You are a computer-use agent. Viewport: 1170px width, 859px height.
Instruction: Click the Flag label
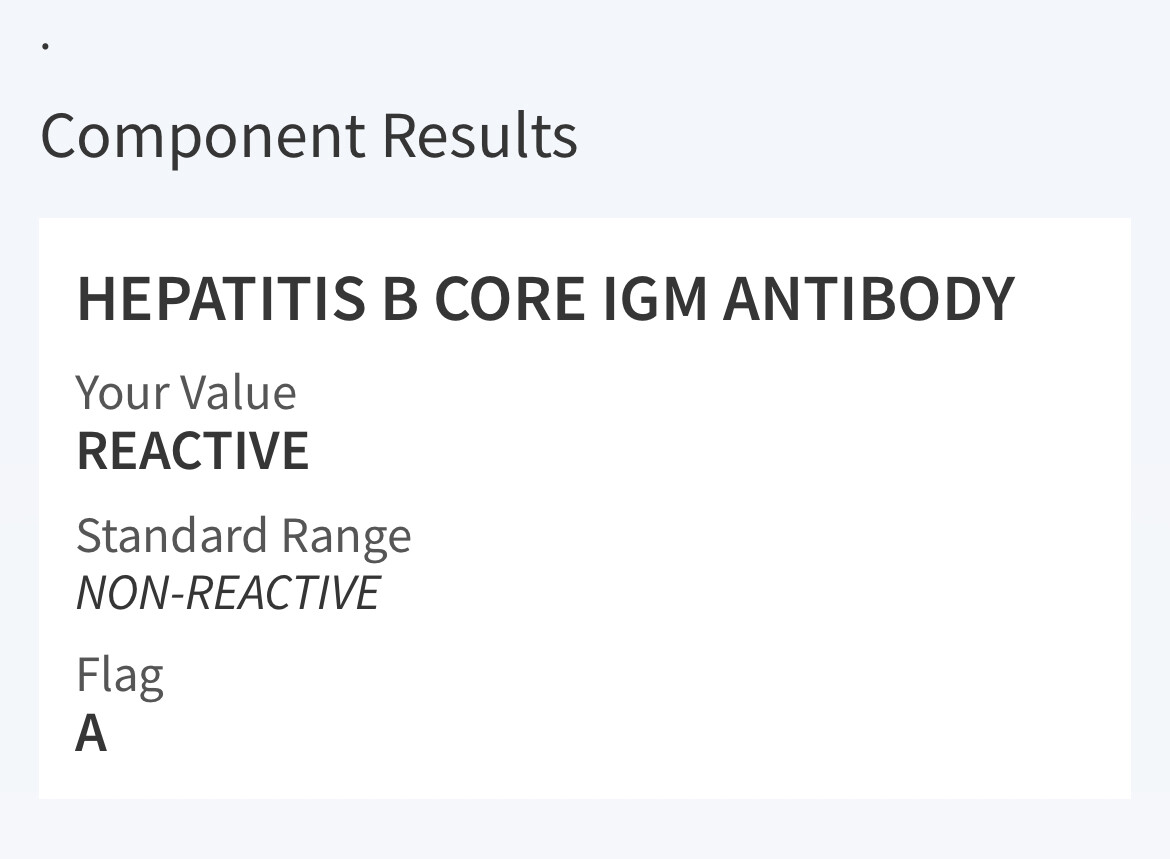tap(120, 677)
